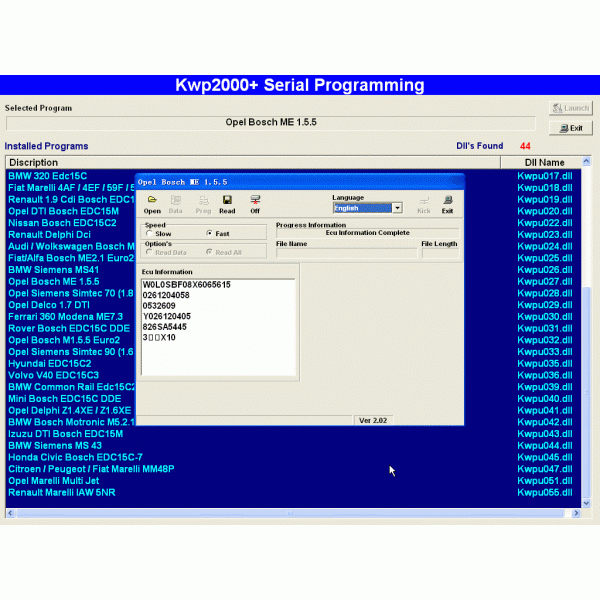Select Rover Bosch EDC15C DDE row
Screen dimensions: 600x600
click(x=69, y=328)
